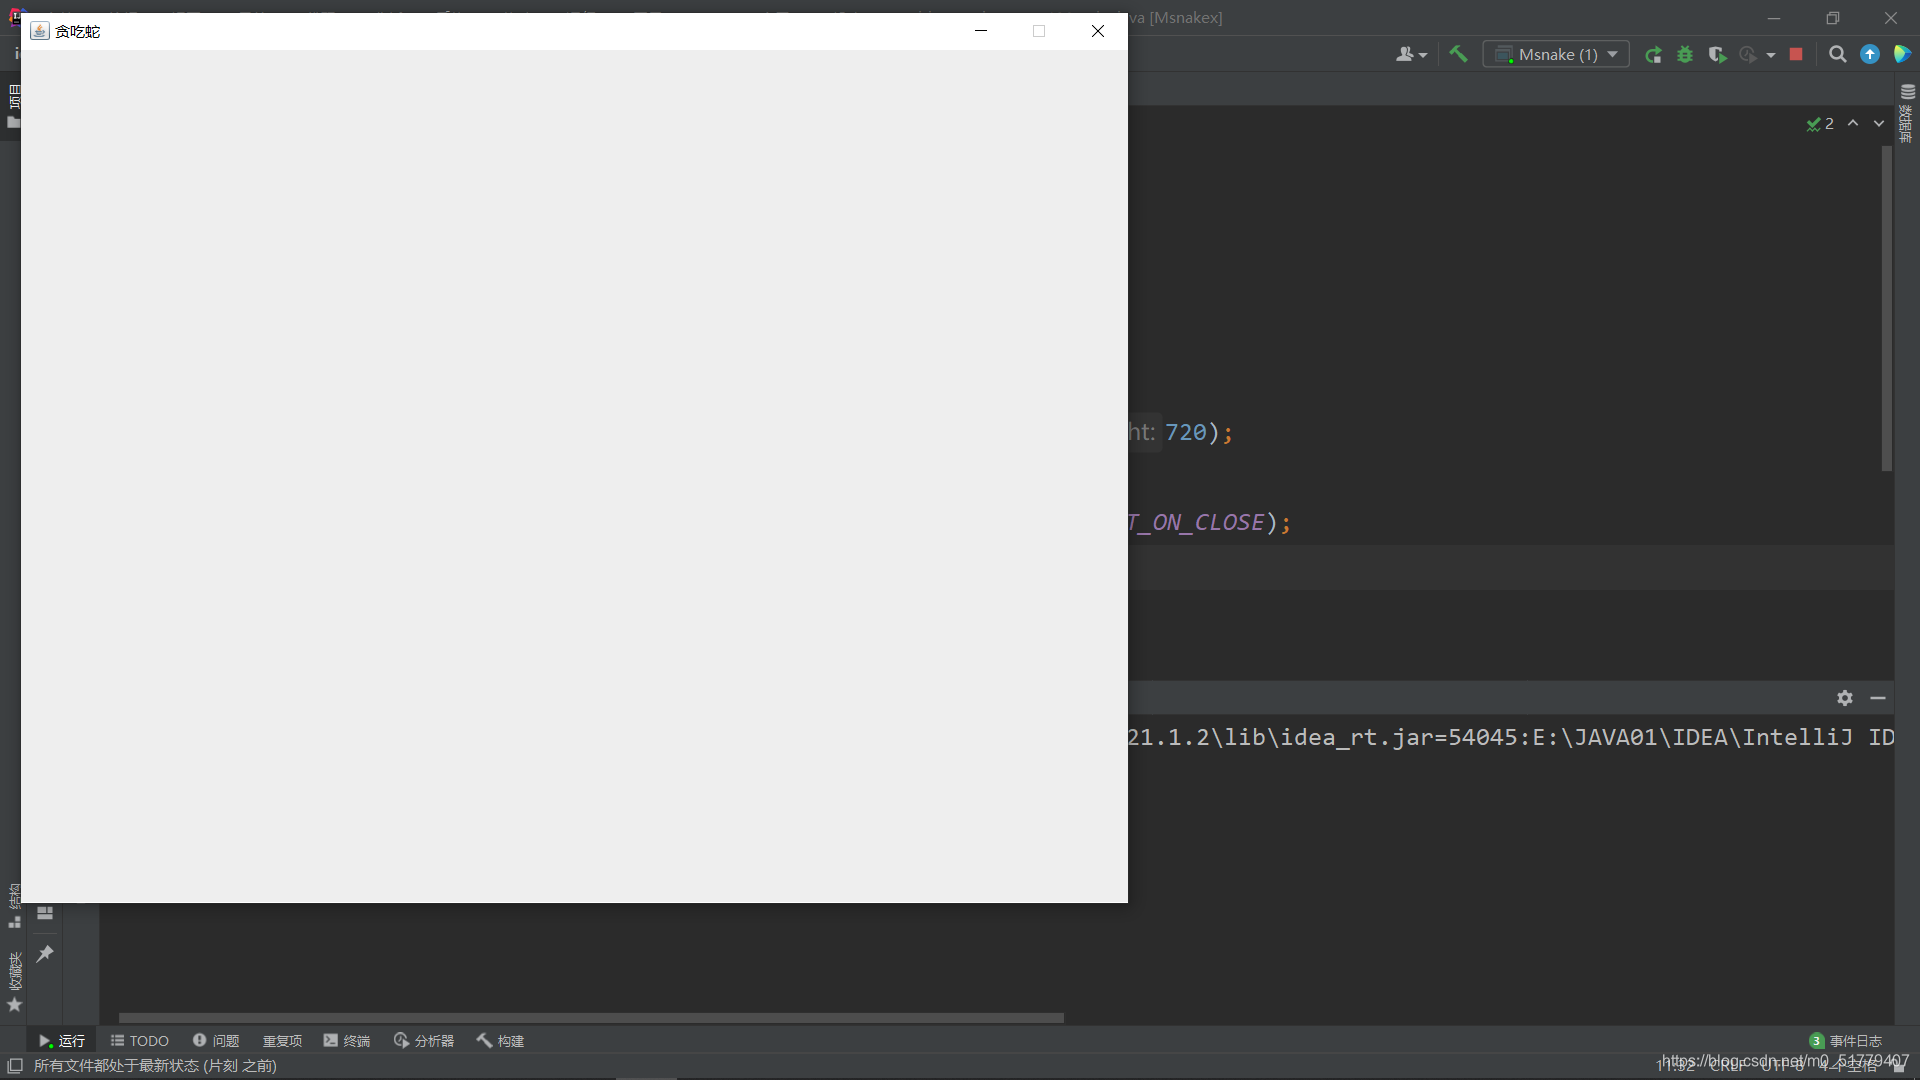Stop the running program with the red square
This screenshot has height=1080, width=1920.
1796,55
